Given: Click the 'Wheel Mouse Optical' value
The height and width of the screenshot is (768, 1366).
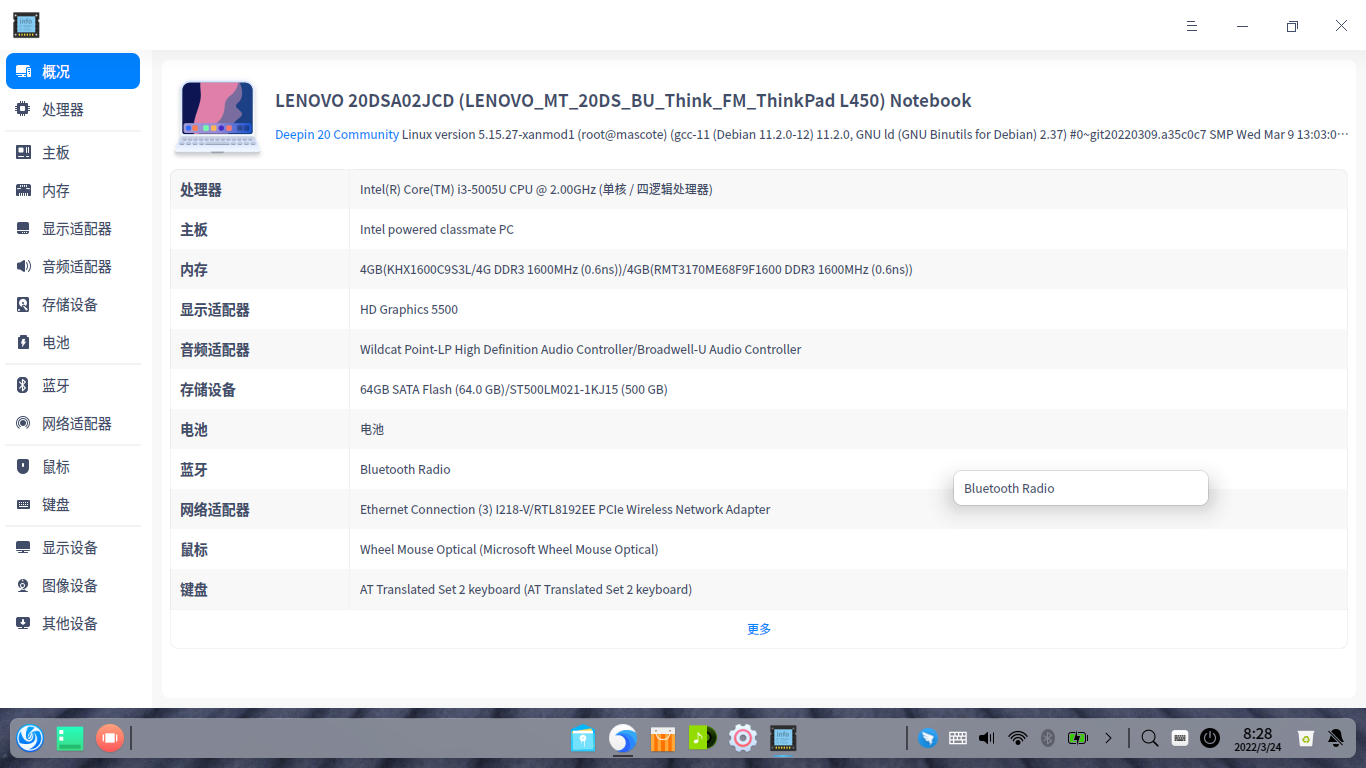Looking at the screenshot, I should (509, 549).
